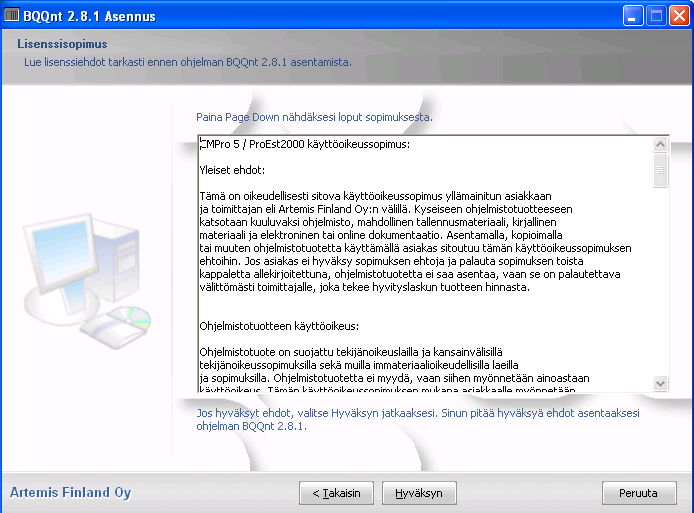Click the installer icon in title bar
The height and width of the screenshot is (513, 694).
12,15
